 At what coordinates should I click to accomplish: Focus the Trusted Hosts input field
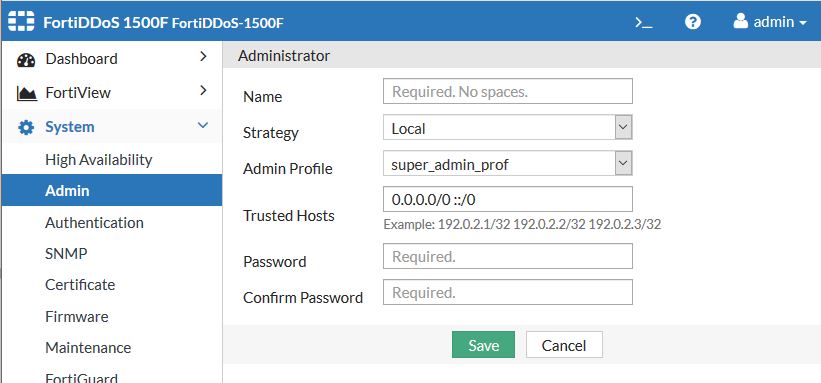507,199
